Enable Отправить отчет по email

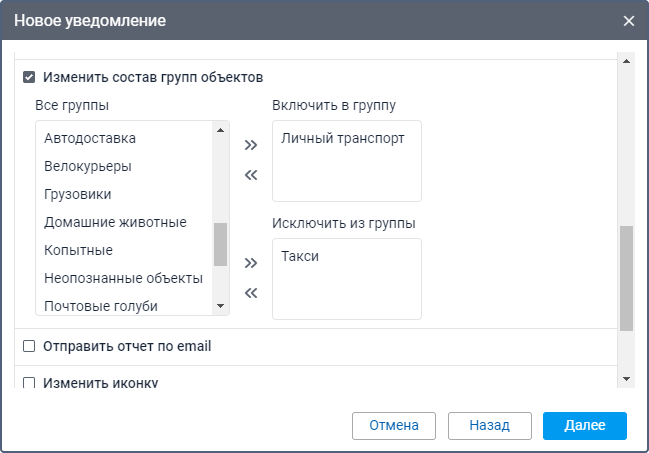(29, 347)
